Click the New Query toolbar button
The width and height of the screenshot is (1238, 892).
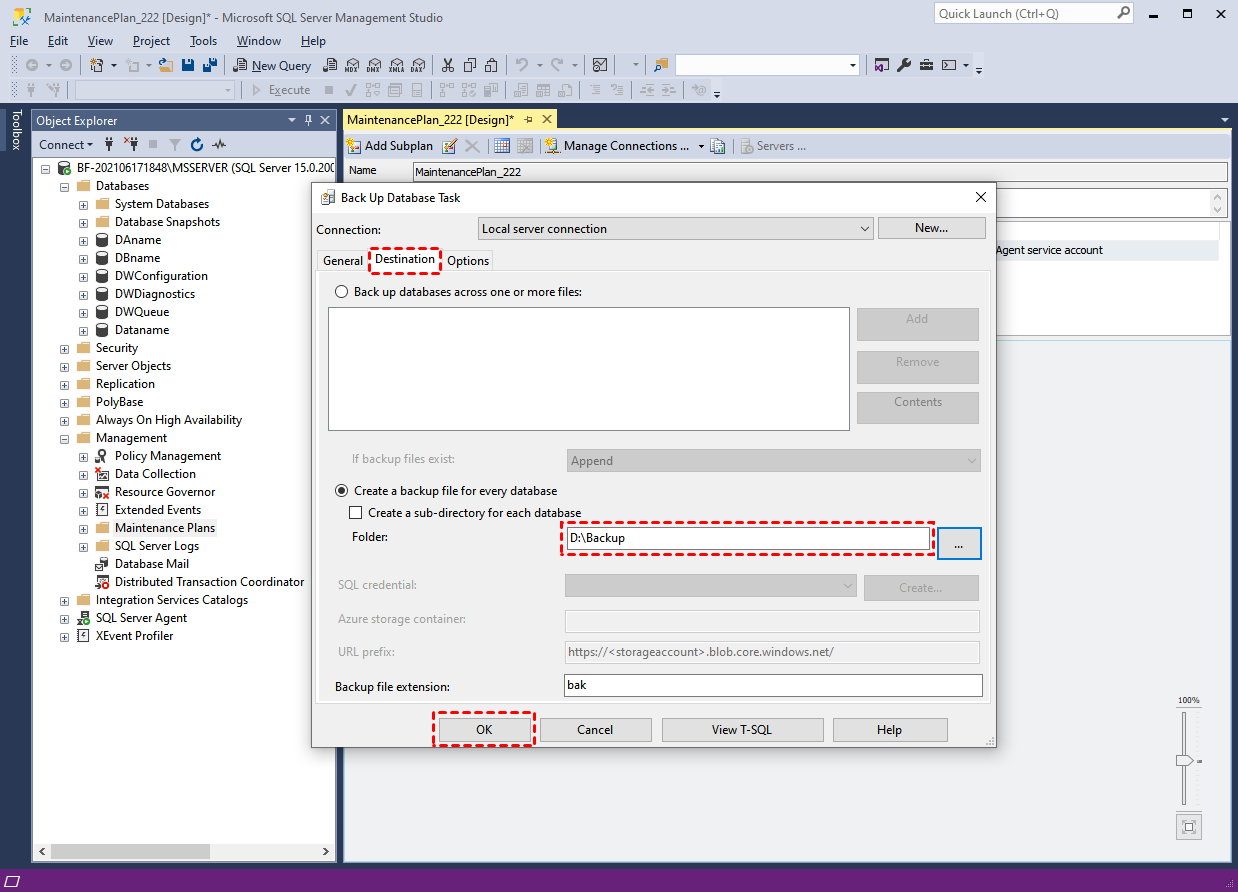click(272, 65)
